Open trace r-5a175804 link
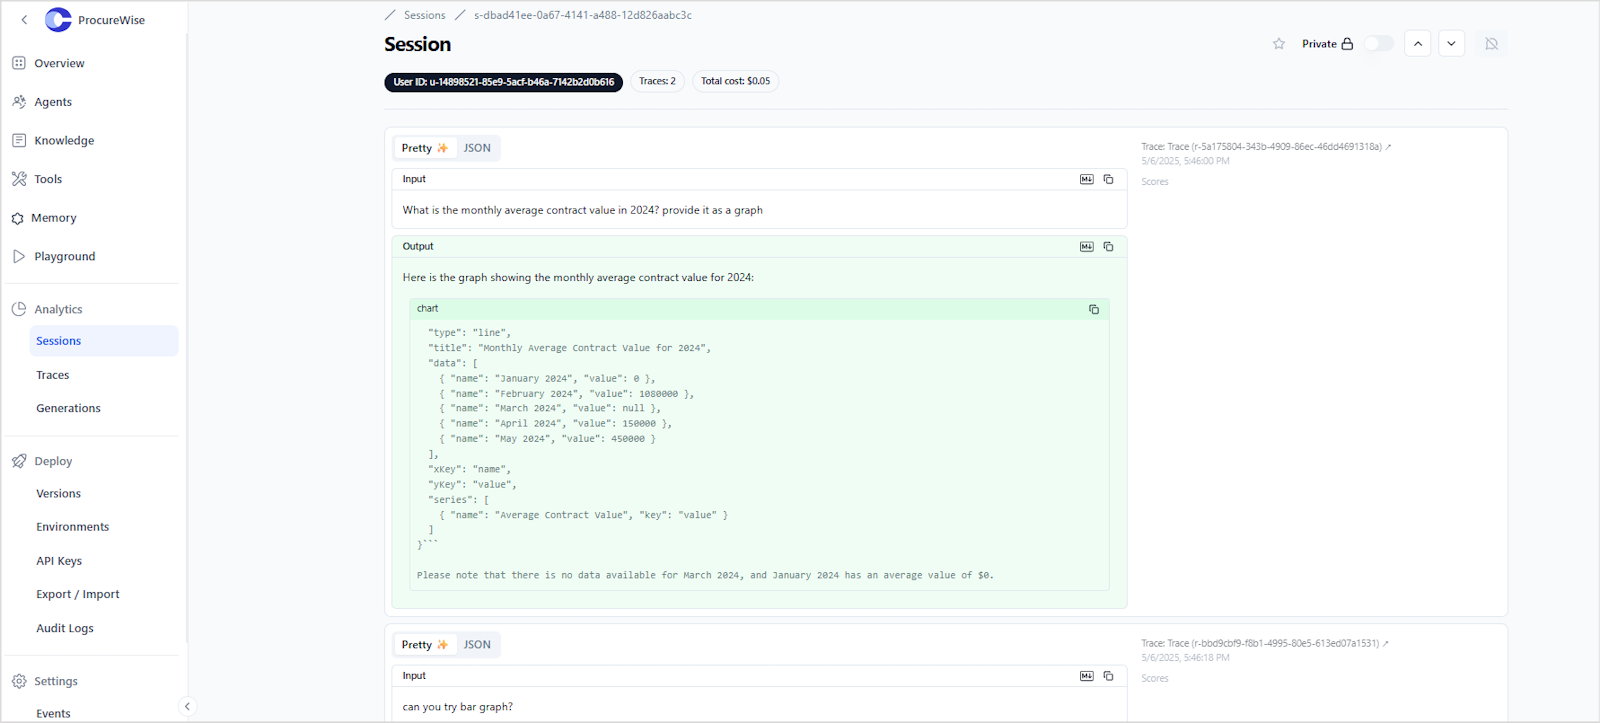This screenshot has height=723, width=1600. [1266, 147]
